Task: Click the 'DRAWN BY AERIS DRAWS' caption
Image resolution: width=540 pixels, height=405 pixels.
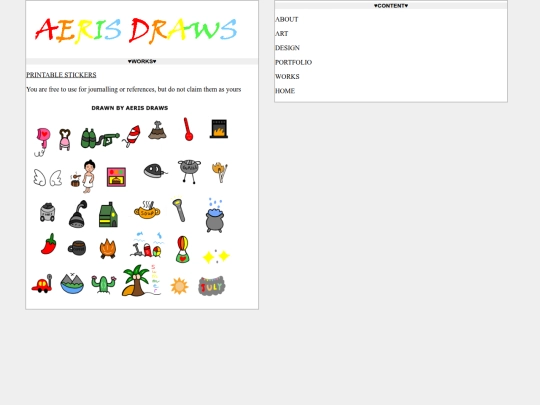Action: click(130, 108)
